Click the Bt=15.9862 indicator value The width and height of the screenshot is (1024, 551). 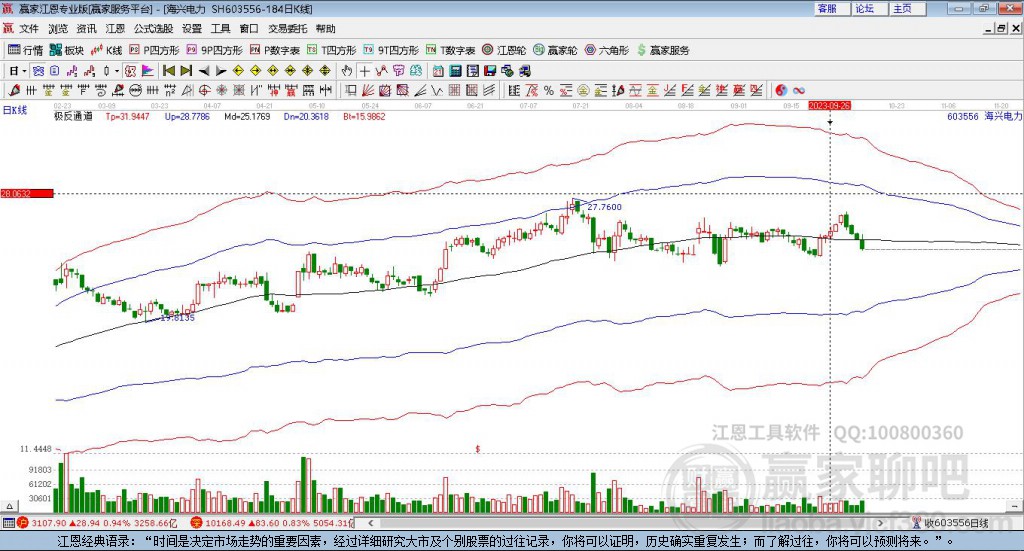[364, 116]
